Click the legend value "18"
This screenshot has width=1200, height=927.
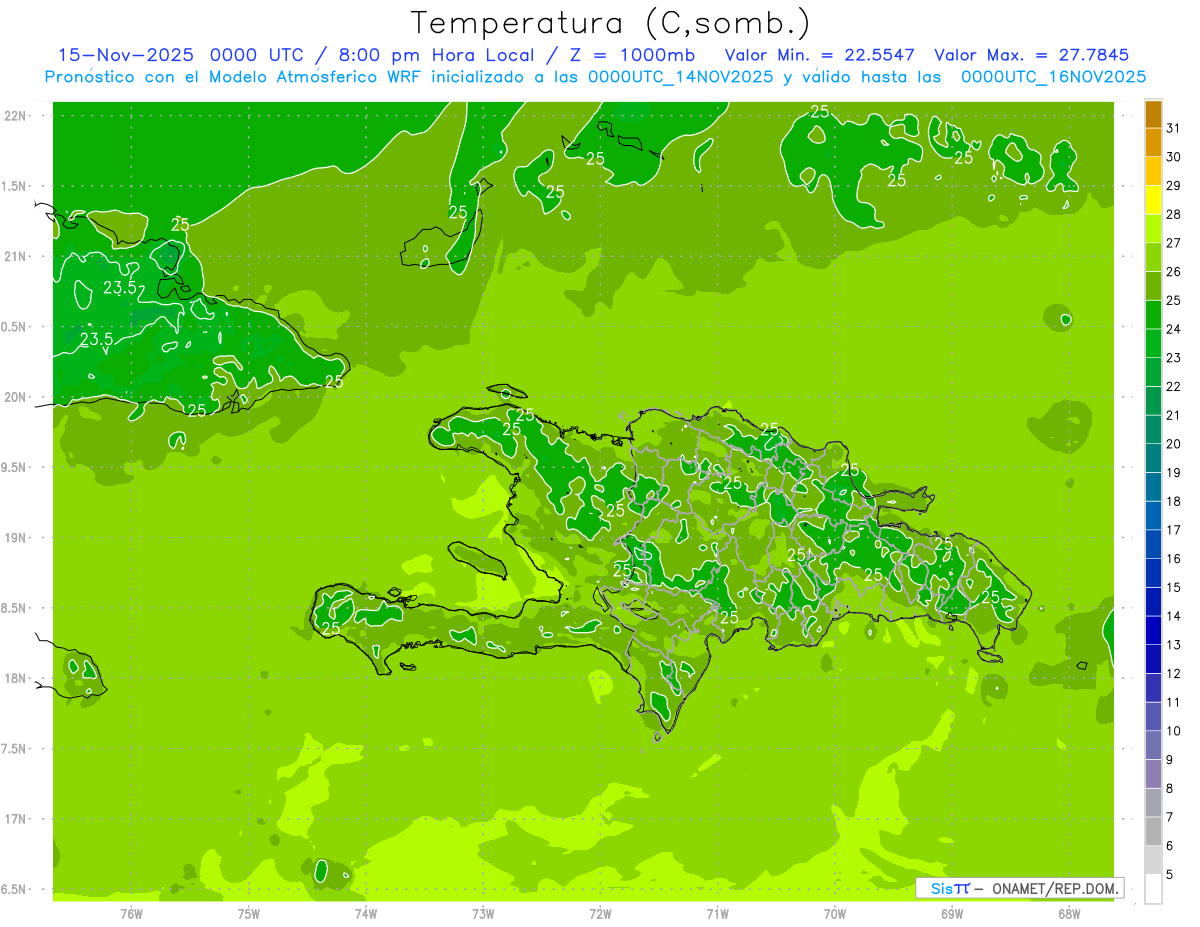coord(1174,501)
